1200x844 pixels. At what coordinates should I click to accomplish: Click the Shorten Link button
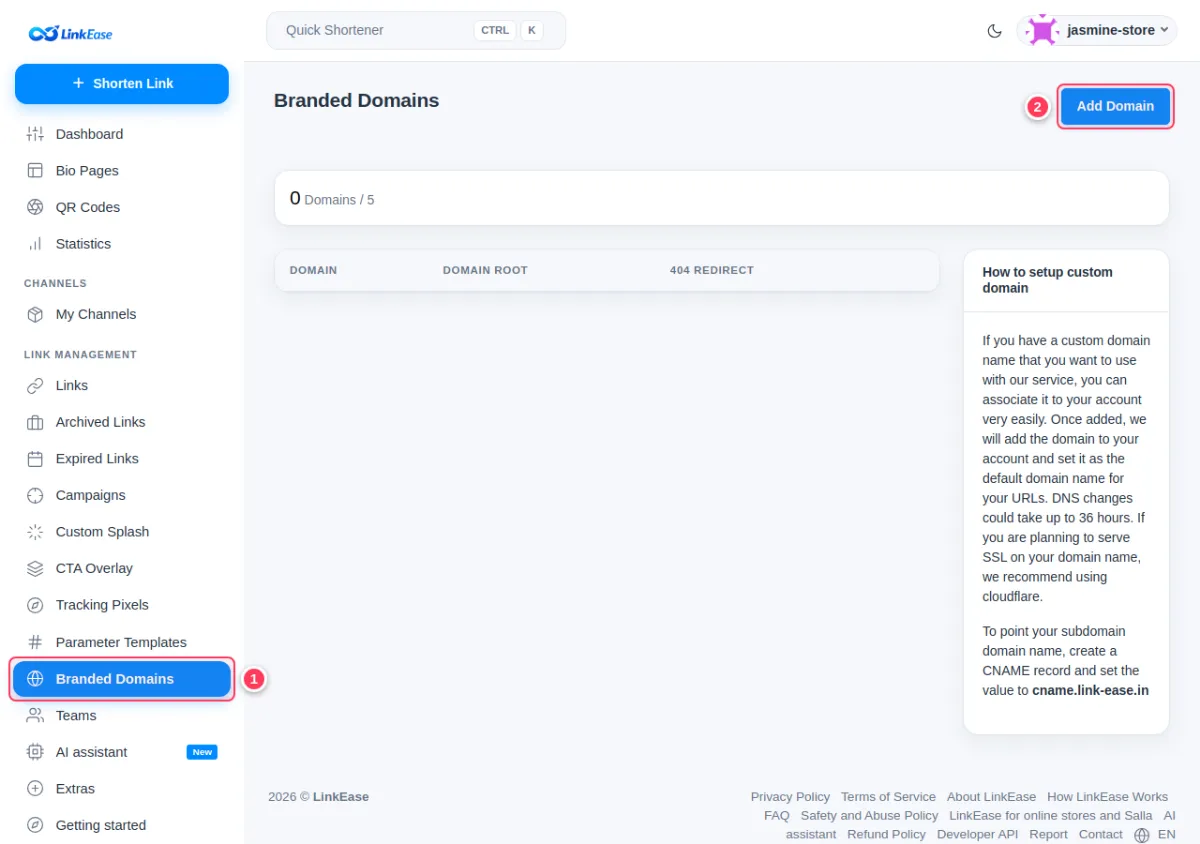(x=122, y=84)
